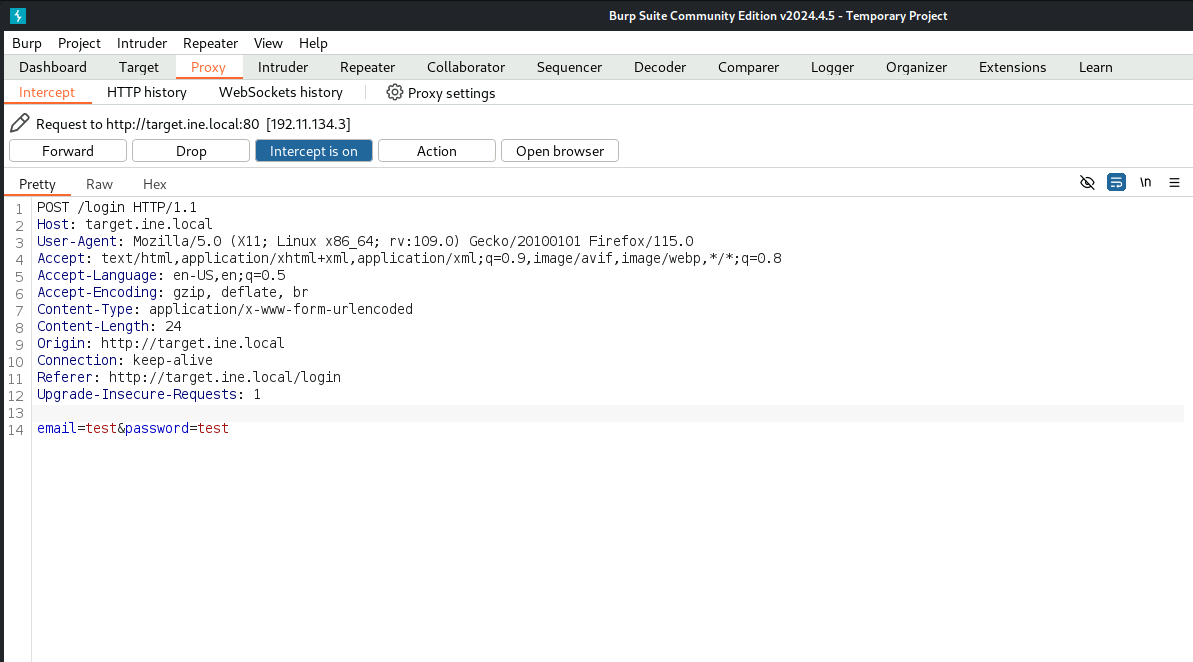Click the Origin header line

[x=161, y=343]
